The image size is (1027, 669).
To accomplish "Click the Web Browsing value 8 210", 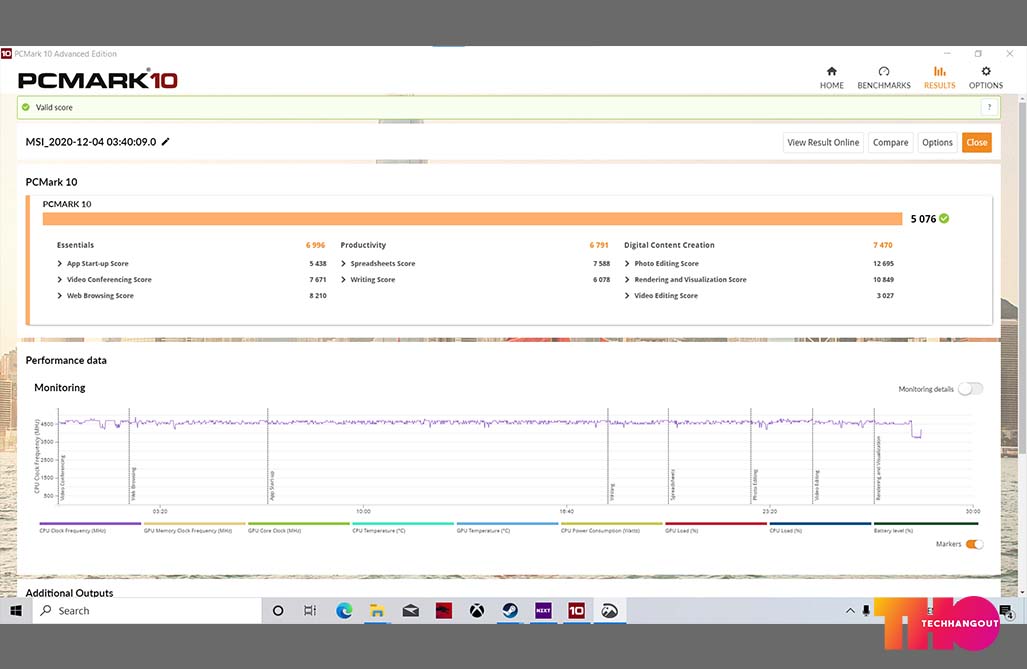I will (318, 296).
